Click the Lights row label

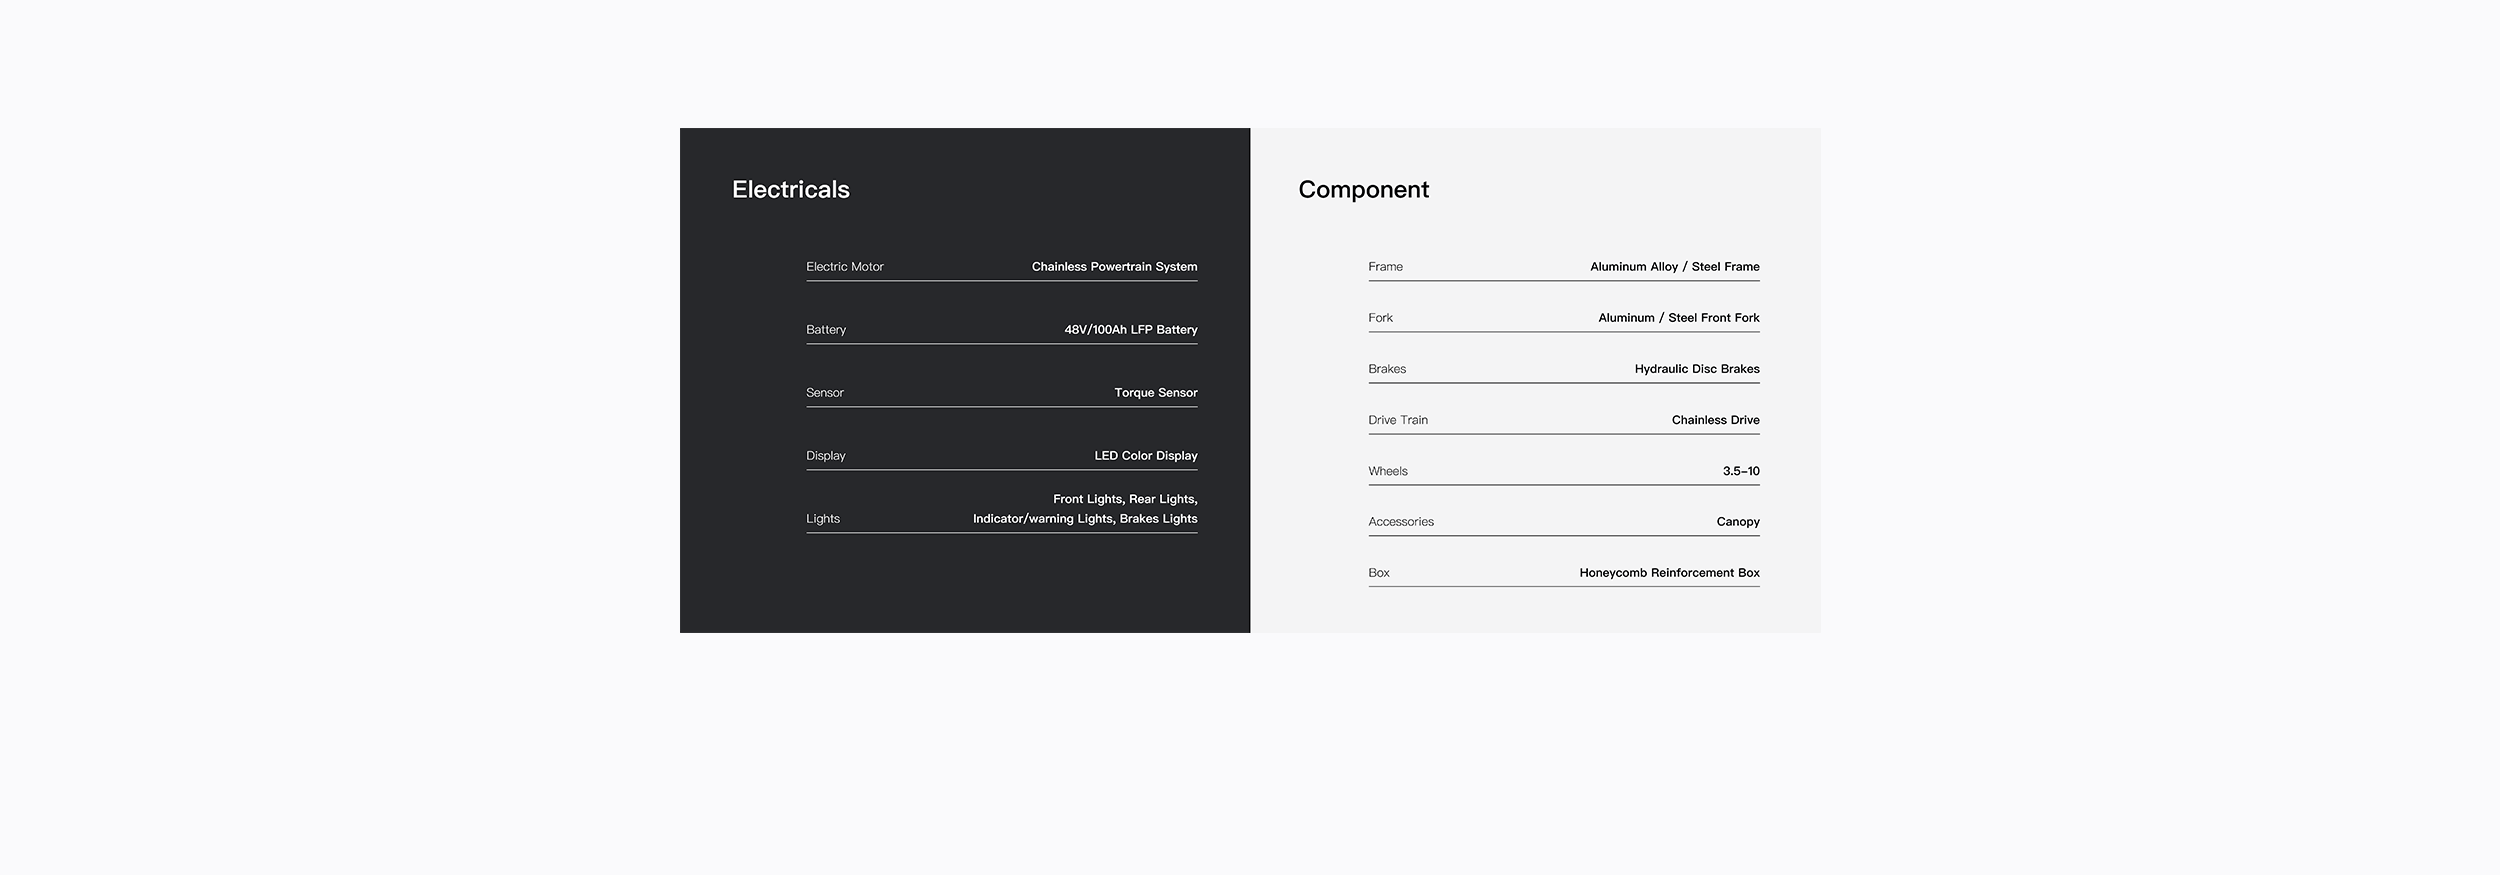[823, 519]
